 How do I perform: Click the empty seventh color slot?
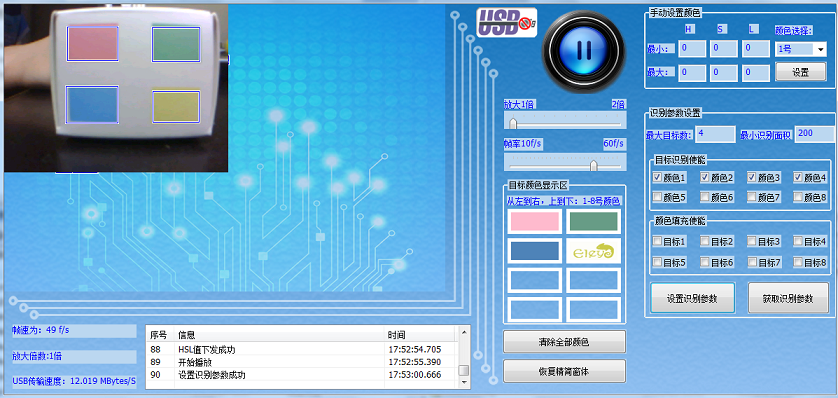pos(534,309)
